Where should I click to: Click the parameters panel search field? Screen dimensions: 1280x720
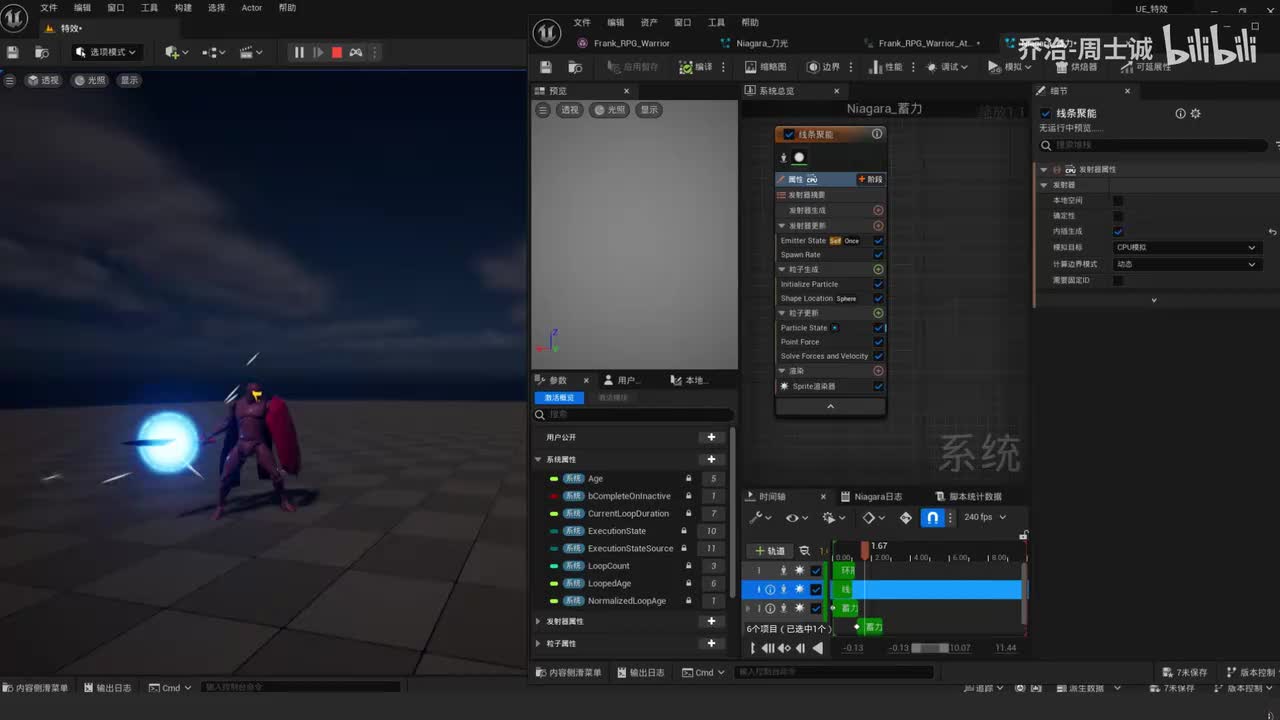tap(634, 414)
